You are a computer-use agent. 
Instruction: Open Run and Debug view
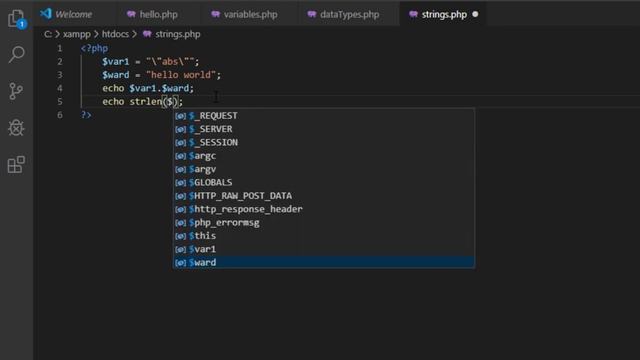point(16,128)
